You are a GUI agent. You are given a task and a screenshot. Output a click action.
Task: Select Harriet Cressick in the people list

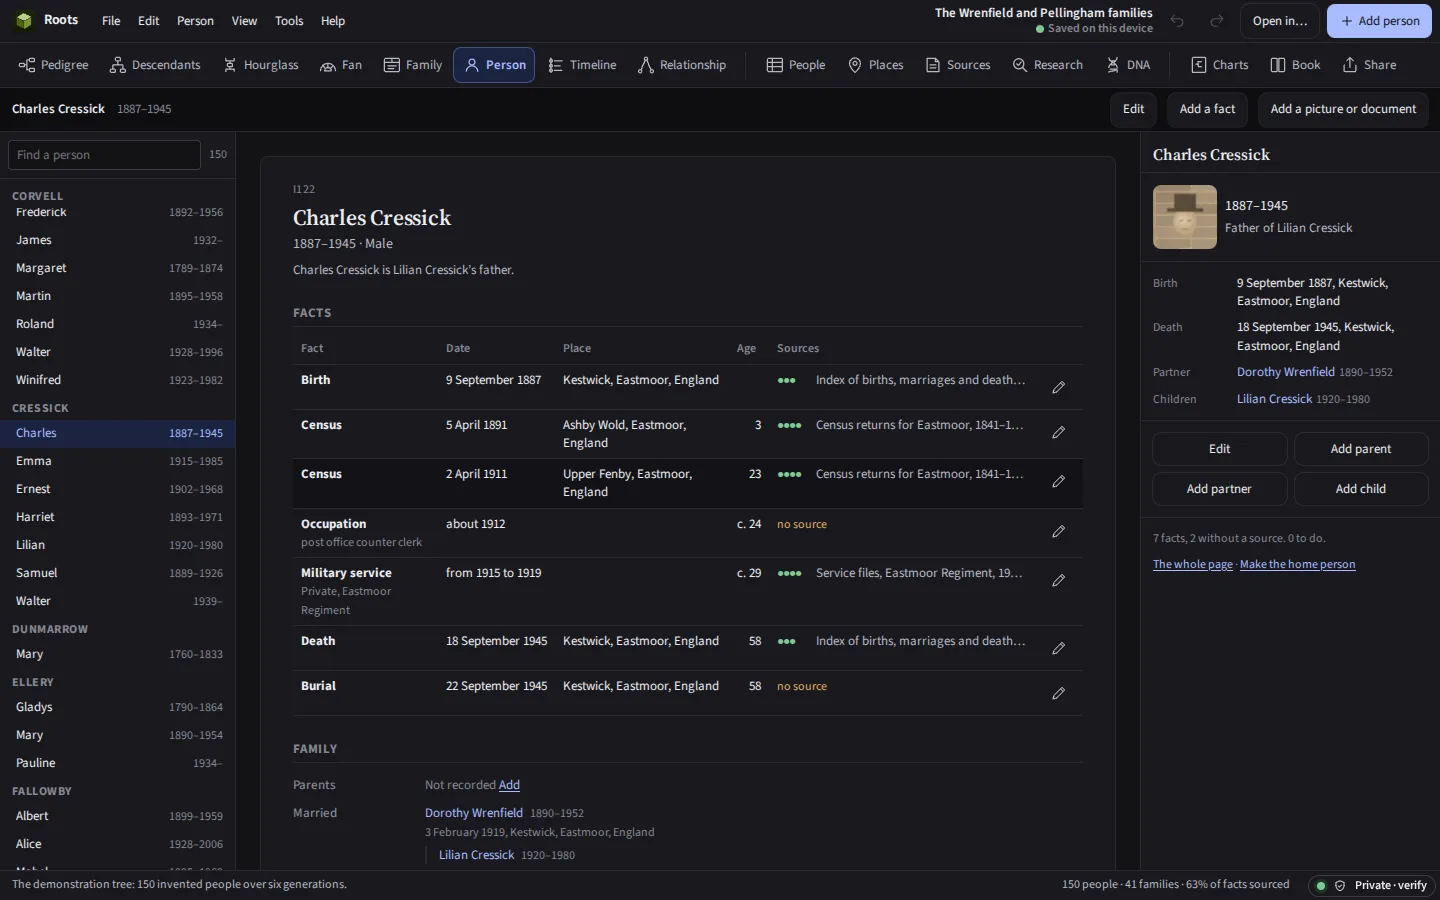coord(118,517)
